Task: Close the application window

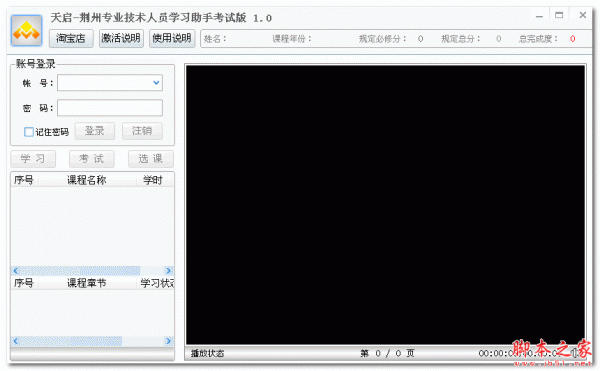Action: 583,15
